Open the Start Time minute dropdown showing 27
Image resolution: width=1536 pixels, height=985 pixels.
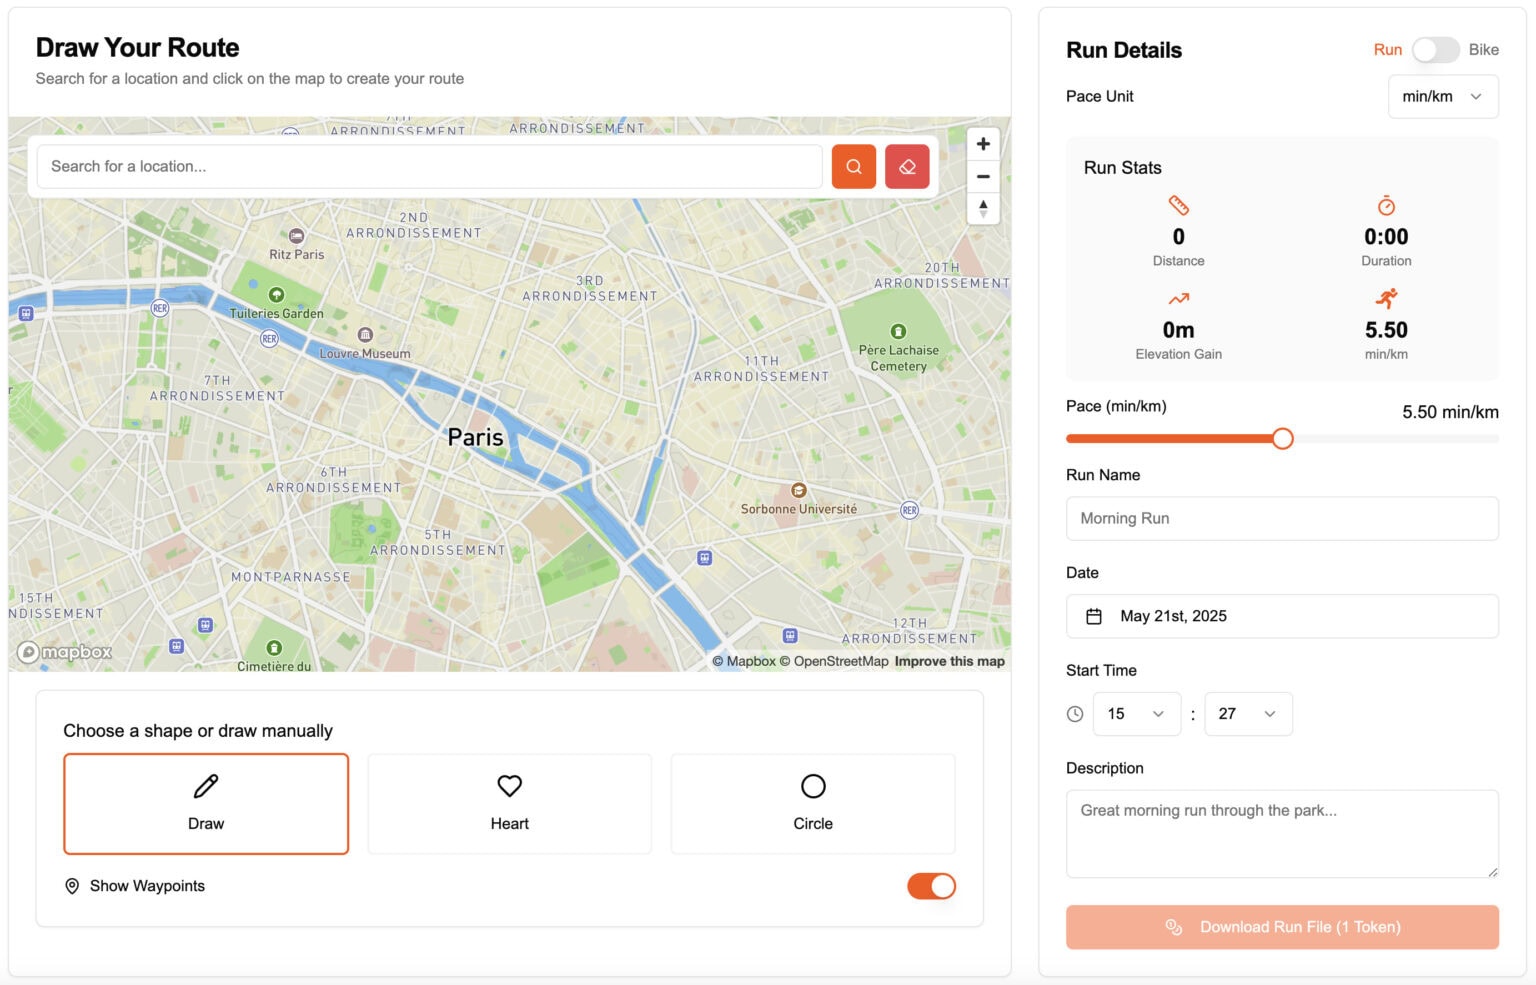click(1248, 713)
